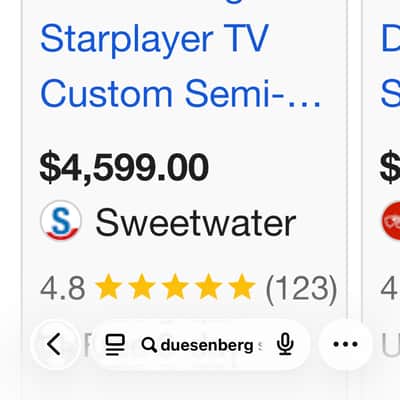Viewport: 400px width, 400px height.
Task: Open the Starplayer TV product title link
Action: pos(154,39)
